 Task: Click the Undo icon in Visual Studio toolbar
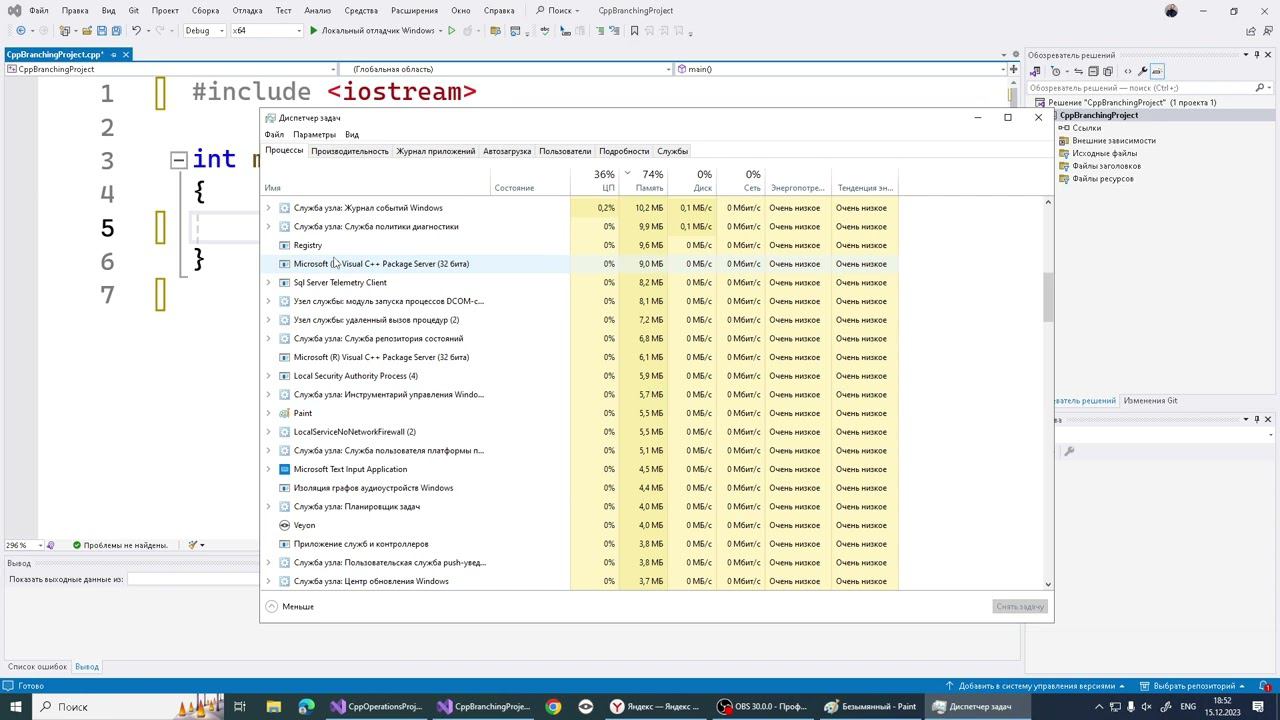click(136, 31)
